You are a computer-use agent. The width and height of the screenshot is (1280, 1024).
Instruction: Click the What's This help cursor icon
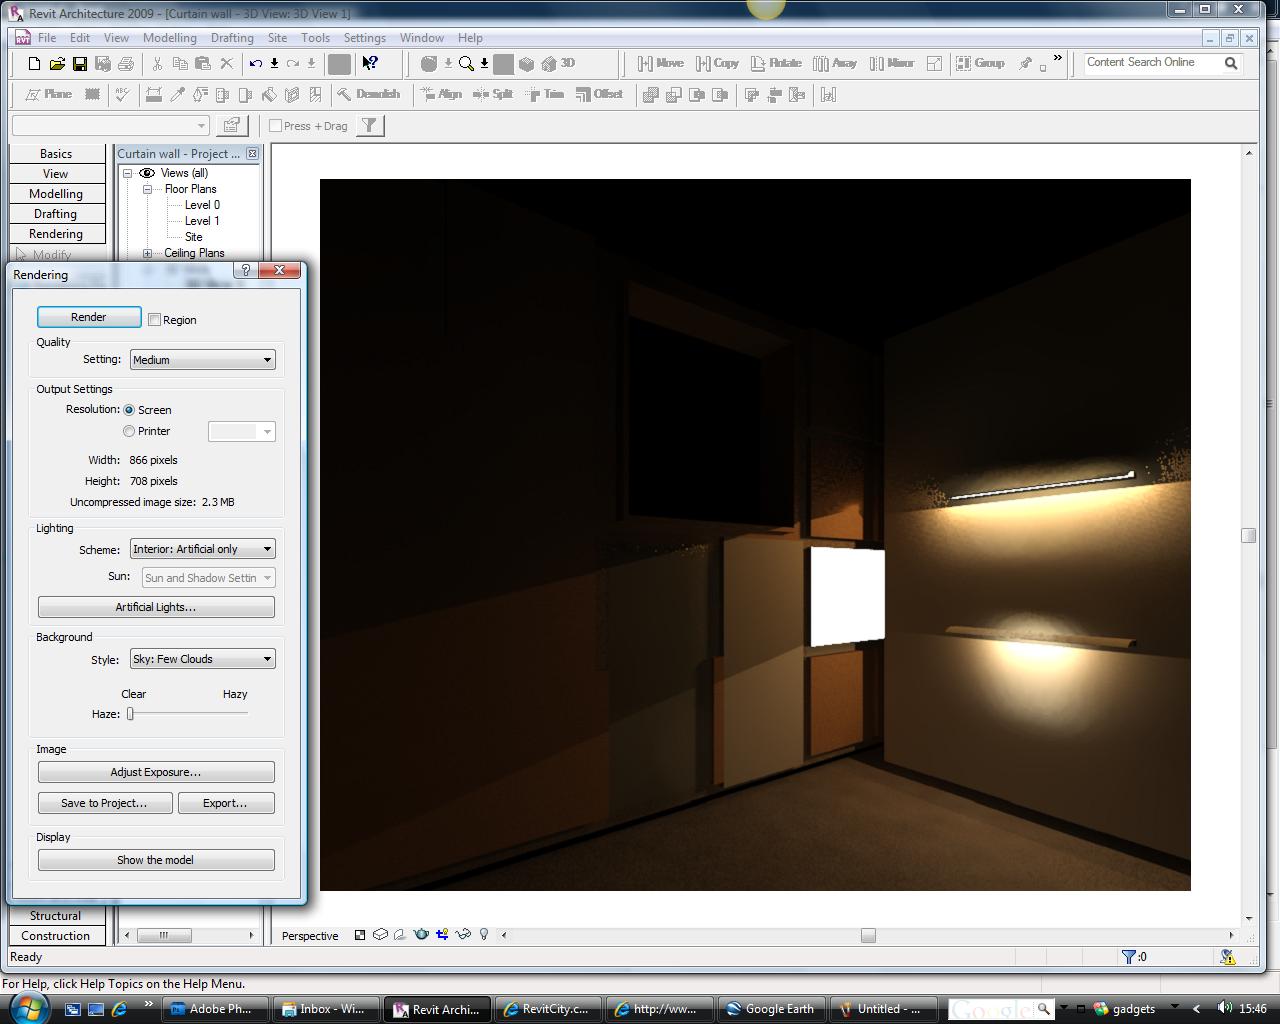click(x=370, y=64)
